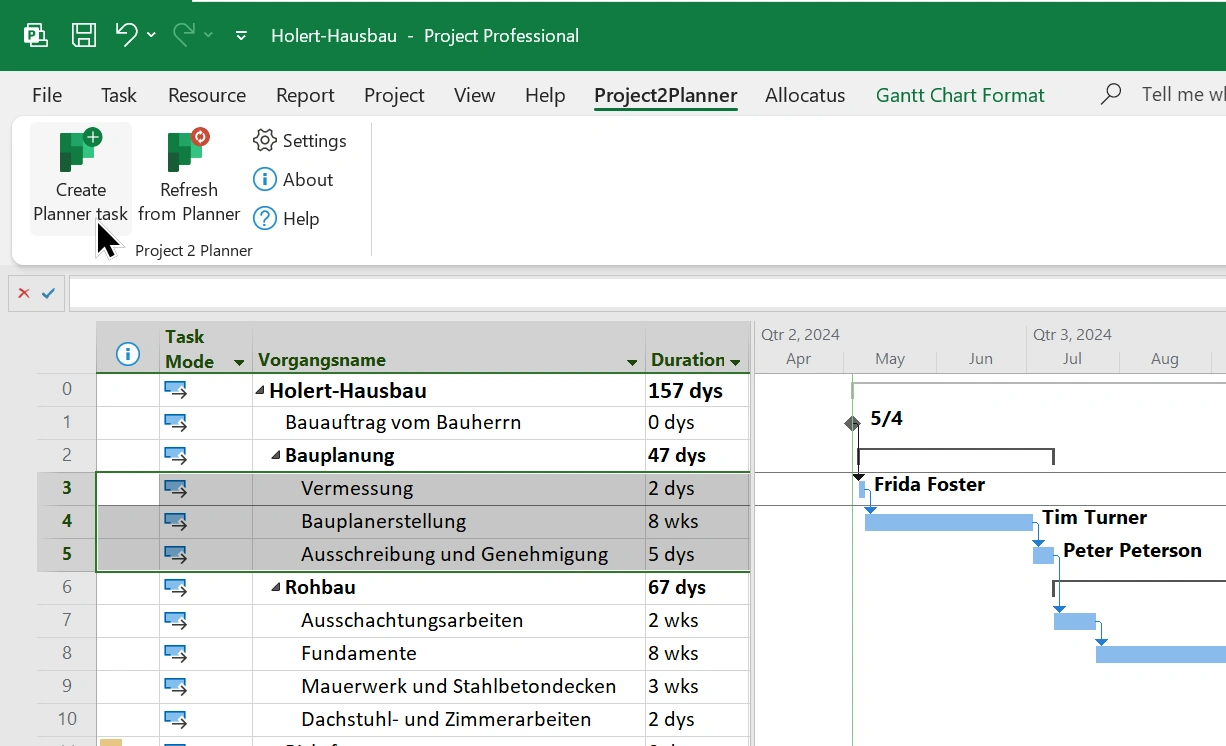Open the Duration column filter dropdown
The image size is (1226, 746).
click(x=736, y=362)
